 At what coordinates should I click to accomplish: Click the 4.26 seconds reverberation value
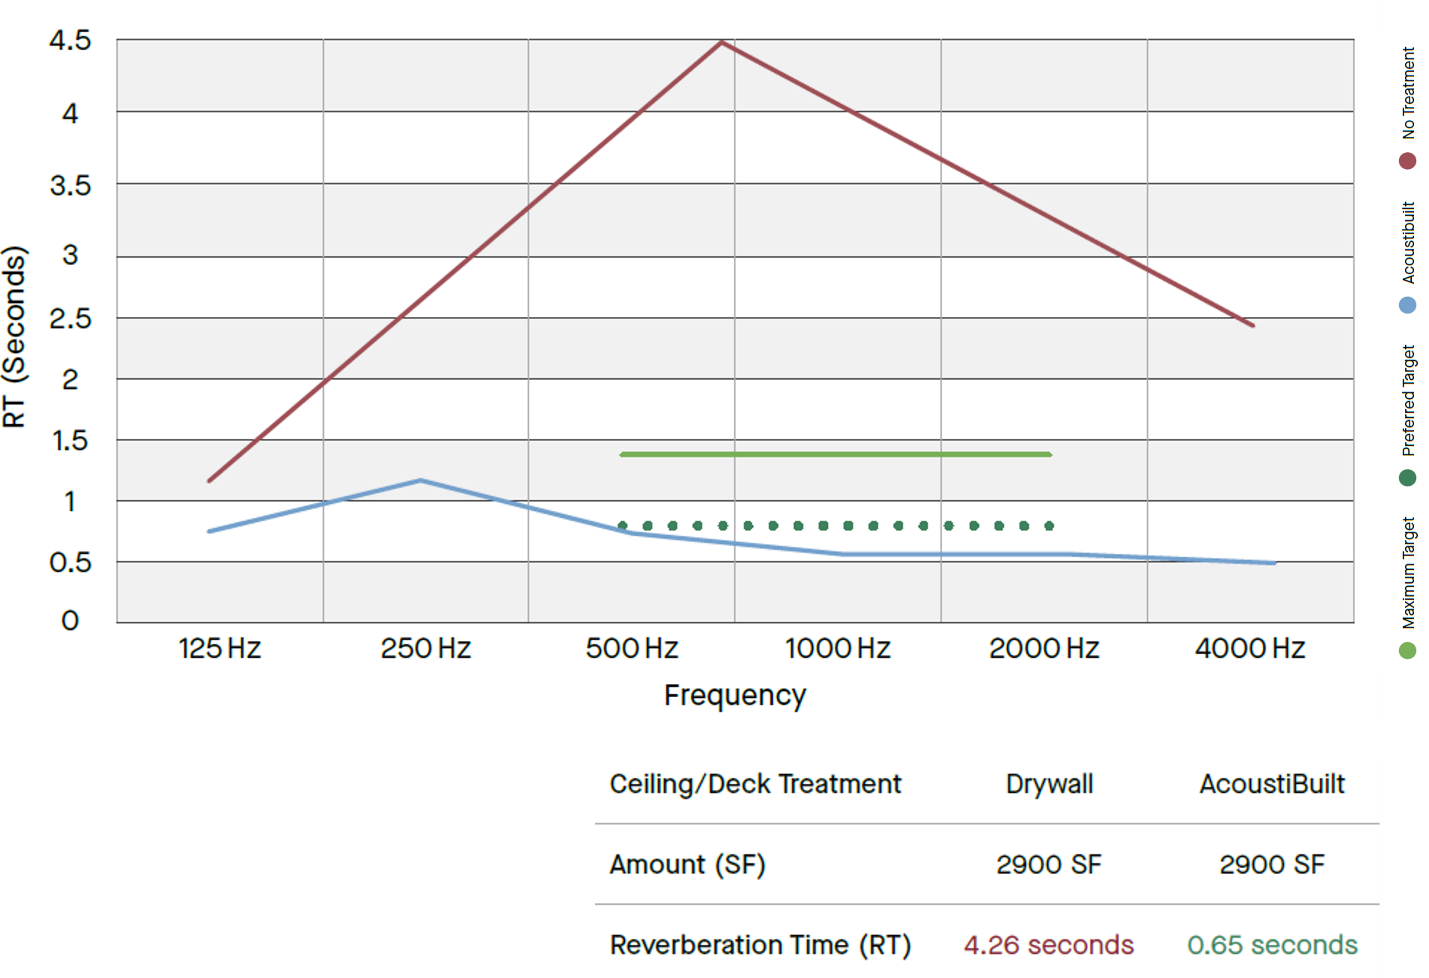coord(1048,945)
